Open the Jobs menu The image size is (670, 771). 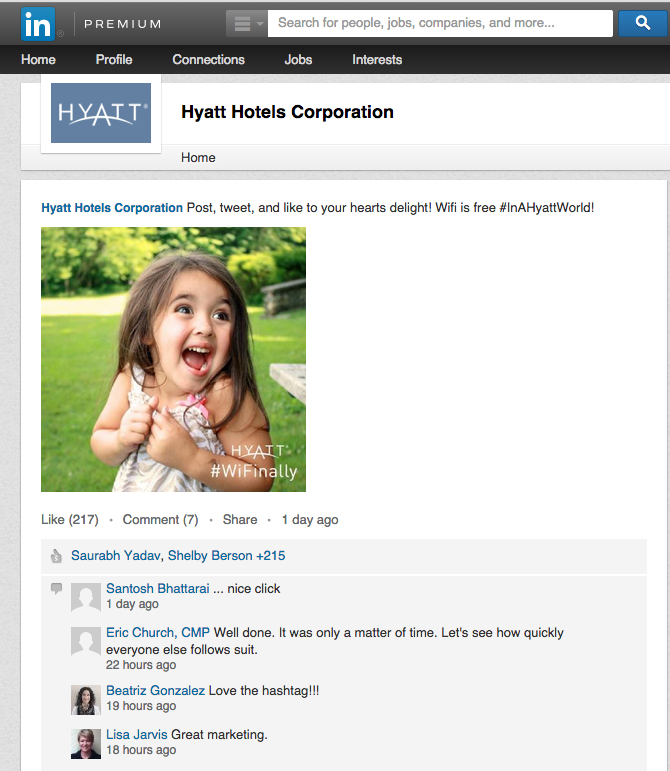298,59
